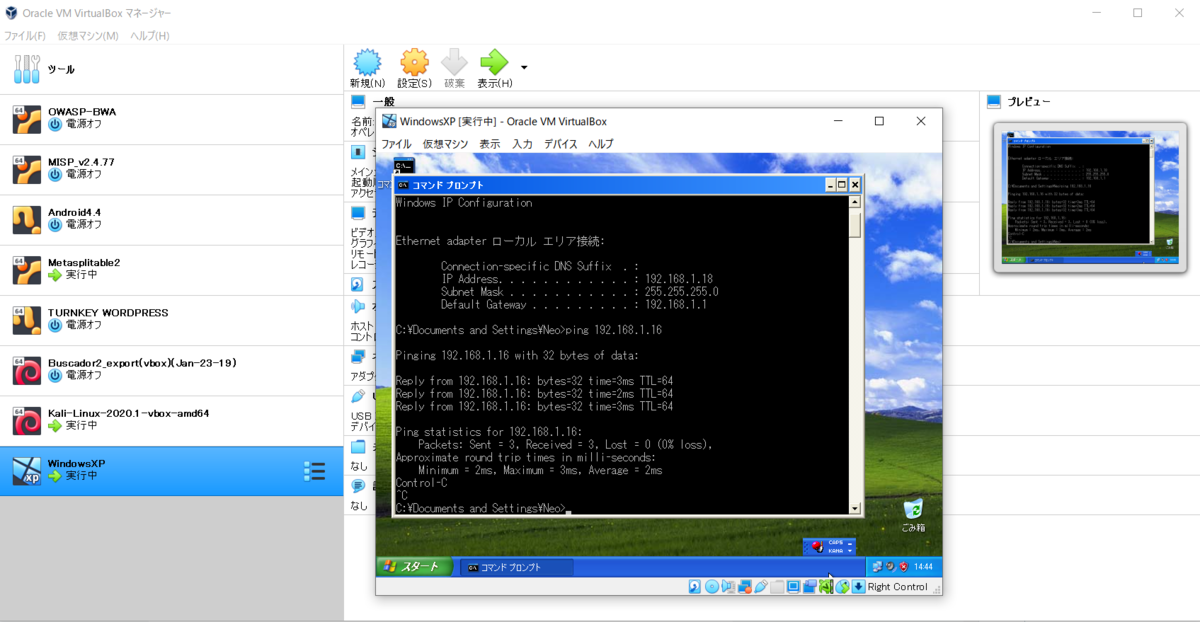Click the VM shared folders status icon
Viewport: 1200px width, 622px height.
pyautogui.click(x=777, y=586)
